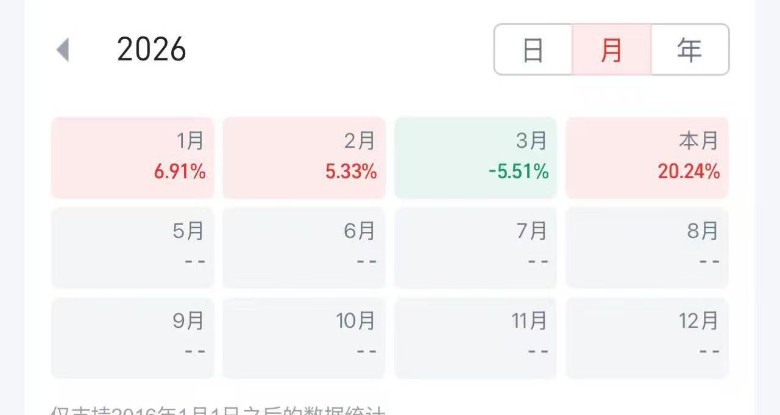Switch to 年 yearly view
The width and height of the screenshot is (780, 415).
(x=690, y=50)
